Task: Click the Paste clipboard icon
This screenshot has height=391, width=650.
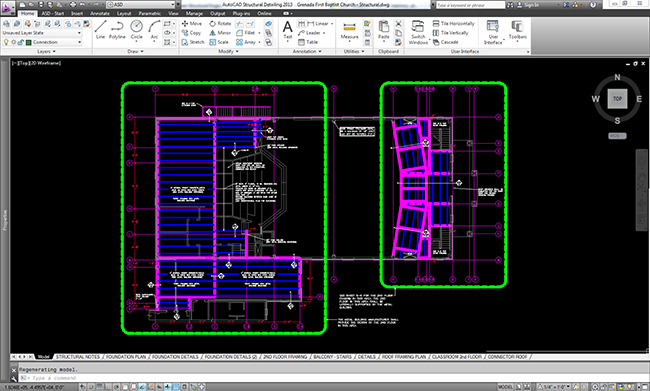Action: coord(384,30)
